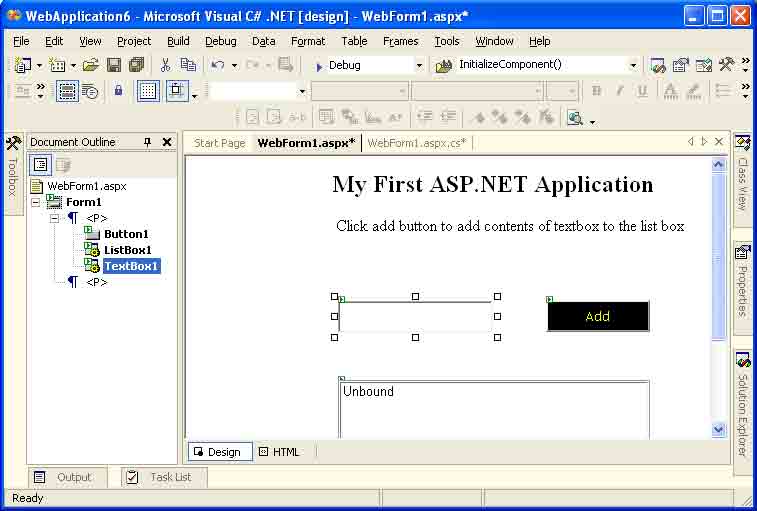Expand the Properties side tab
This screenshot has width=757, height=511.
pyautogui.click(x=742, y=287)
